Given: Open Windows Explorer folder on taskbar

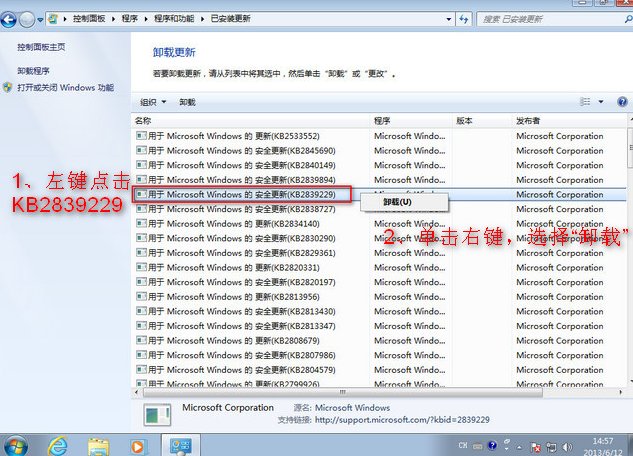Looking at the screenshot, I should pos(98,443).
